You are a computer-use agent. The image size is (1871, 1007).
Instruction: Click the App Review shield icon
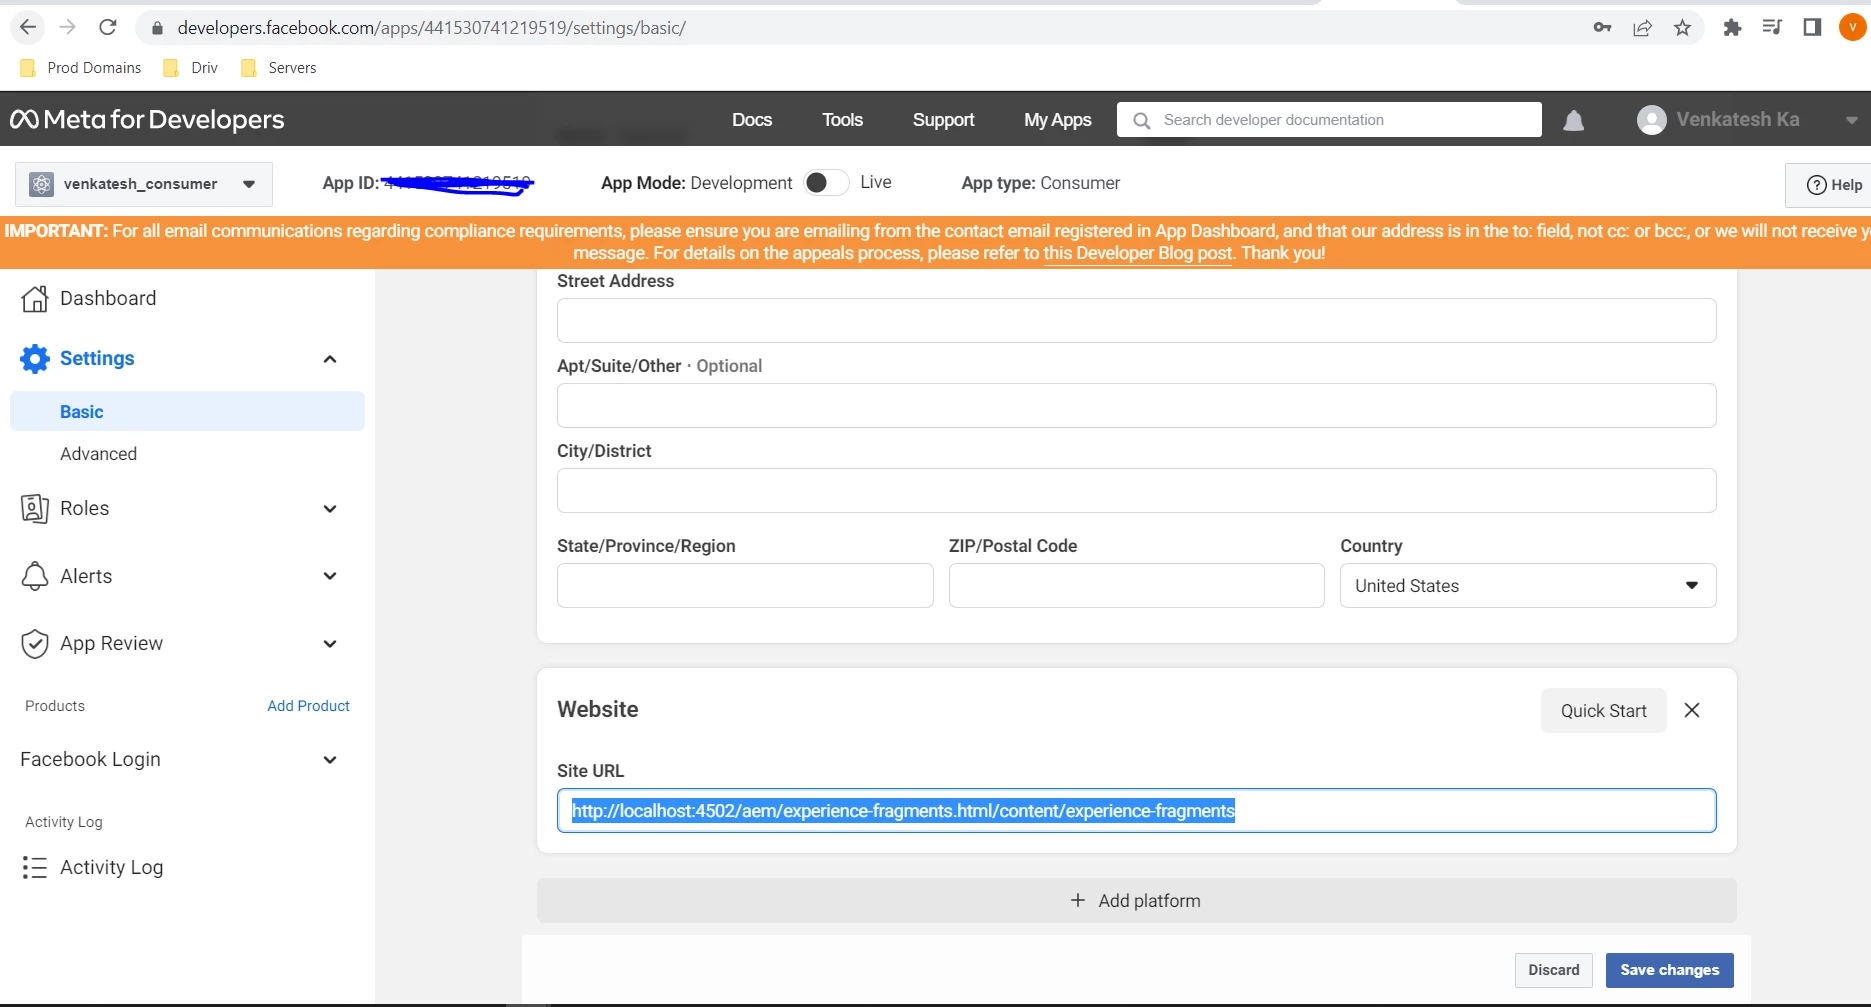pyautogui.click(x=35, y=644)
